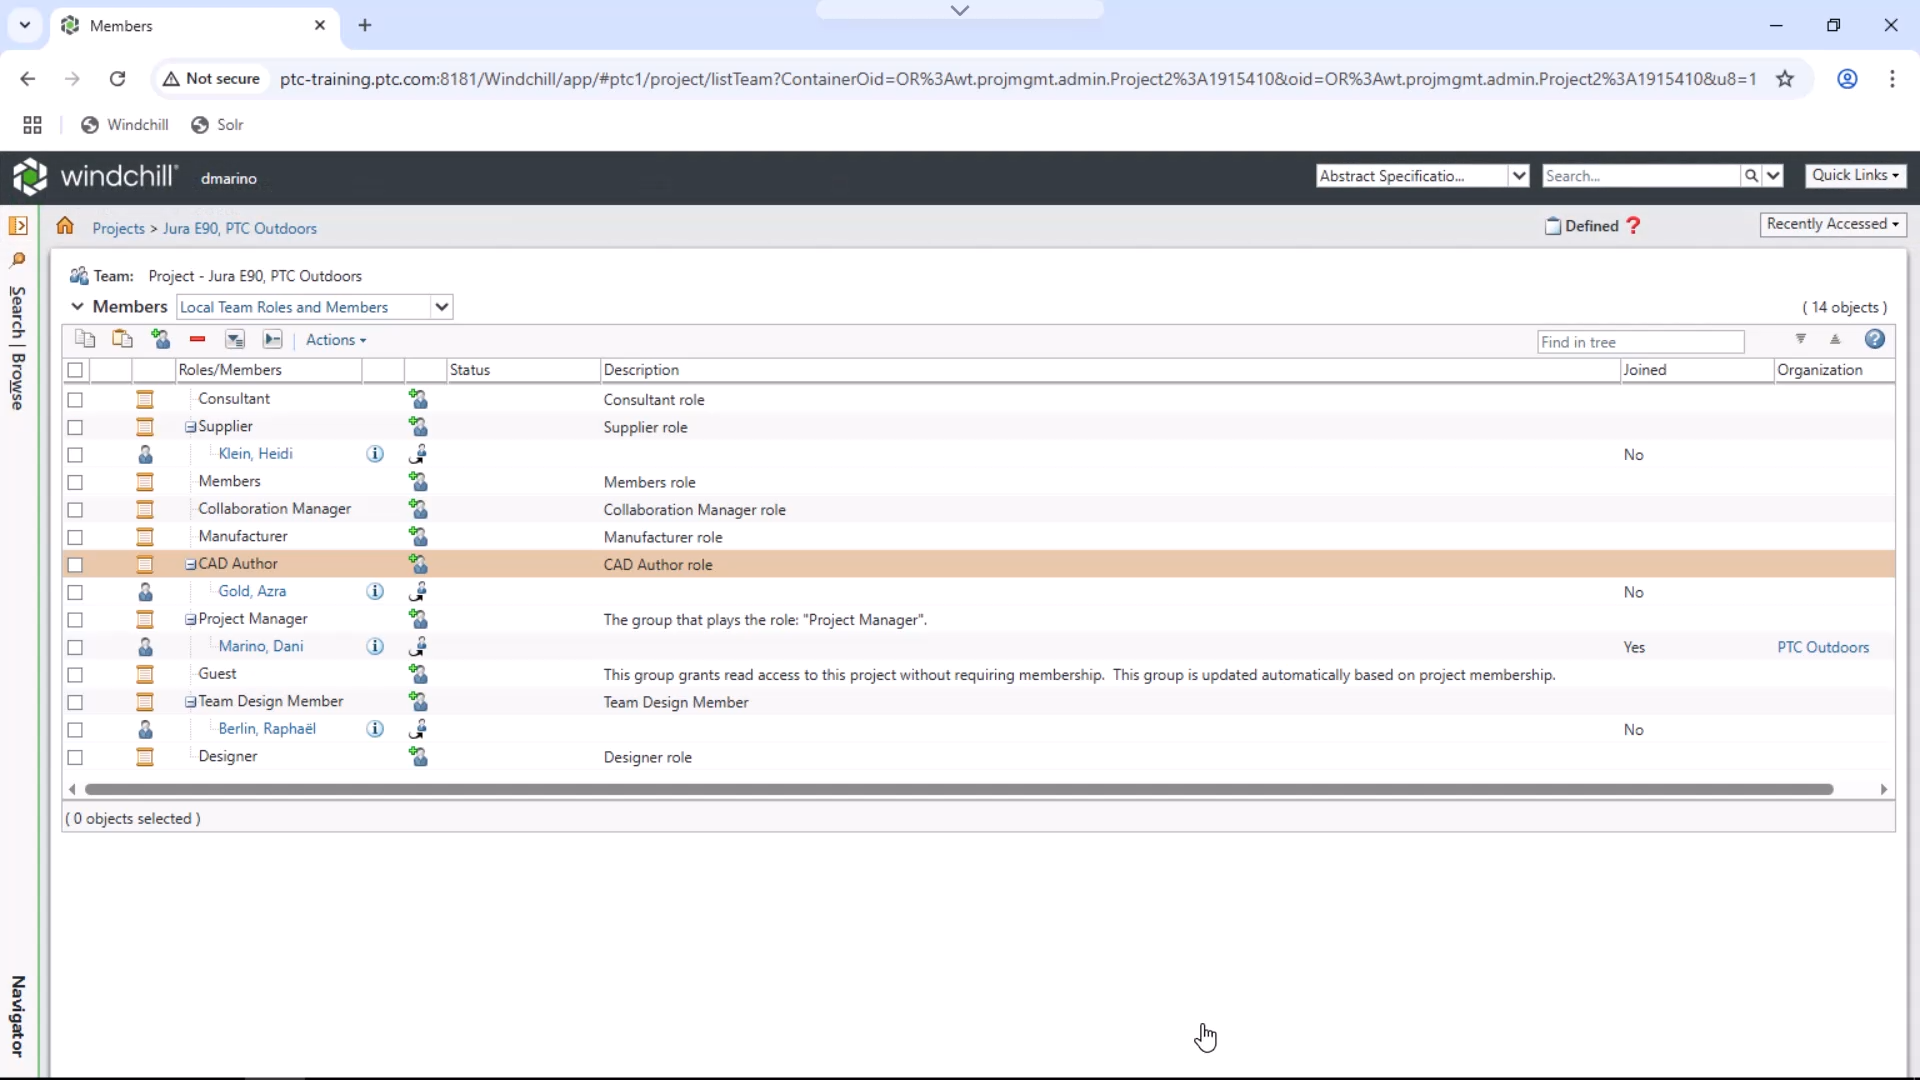Viewport: 1920px width, 1080px height.
Task: Open the Quick Links menu
Action: [1855, 175]
